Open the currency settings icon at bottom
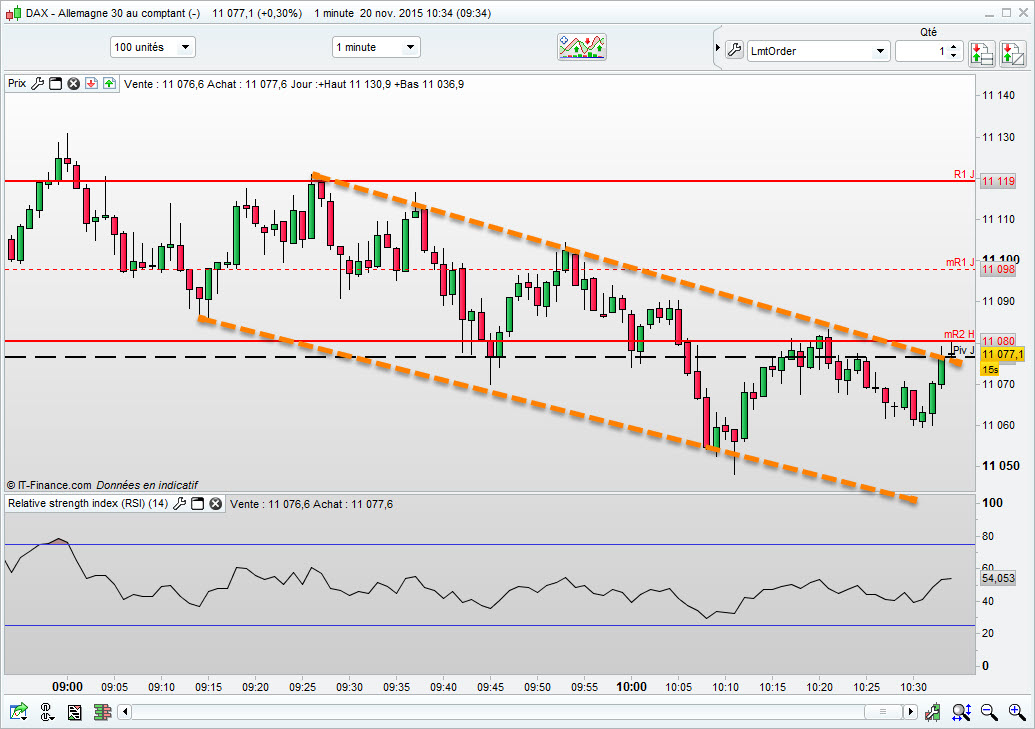This screenshot has height=729, width=1035. point(47,712)
